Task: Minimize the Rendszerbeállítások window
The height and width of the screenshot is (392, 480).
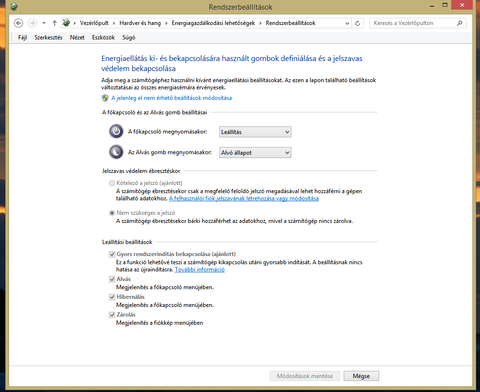Action: pyautogui.click(x=432, y=6)
